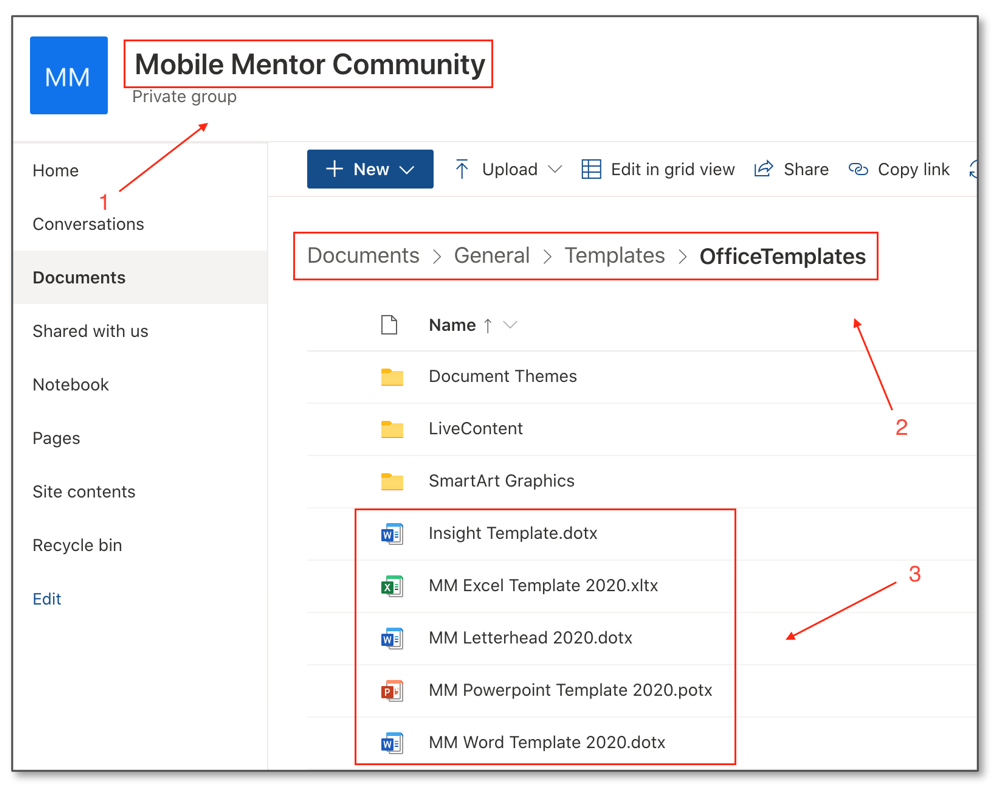The image size is (999, 792).
Task: Click the Mobile Mentor Community site title
Action: tap(310, 64)
